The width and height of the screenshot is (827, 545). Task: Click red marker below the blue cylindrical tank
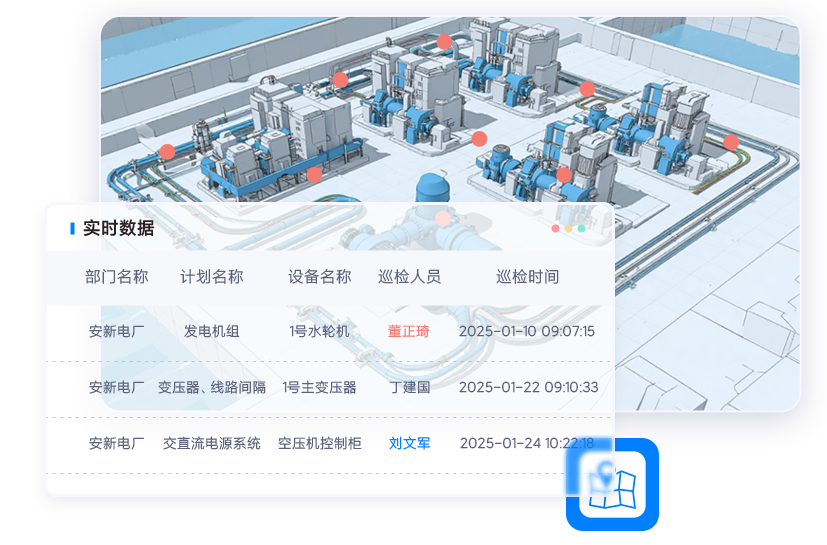point(443,218)
